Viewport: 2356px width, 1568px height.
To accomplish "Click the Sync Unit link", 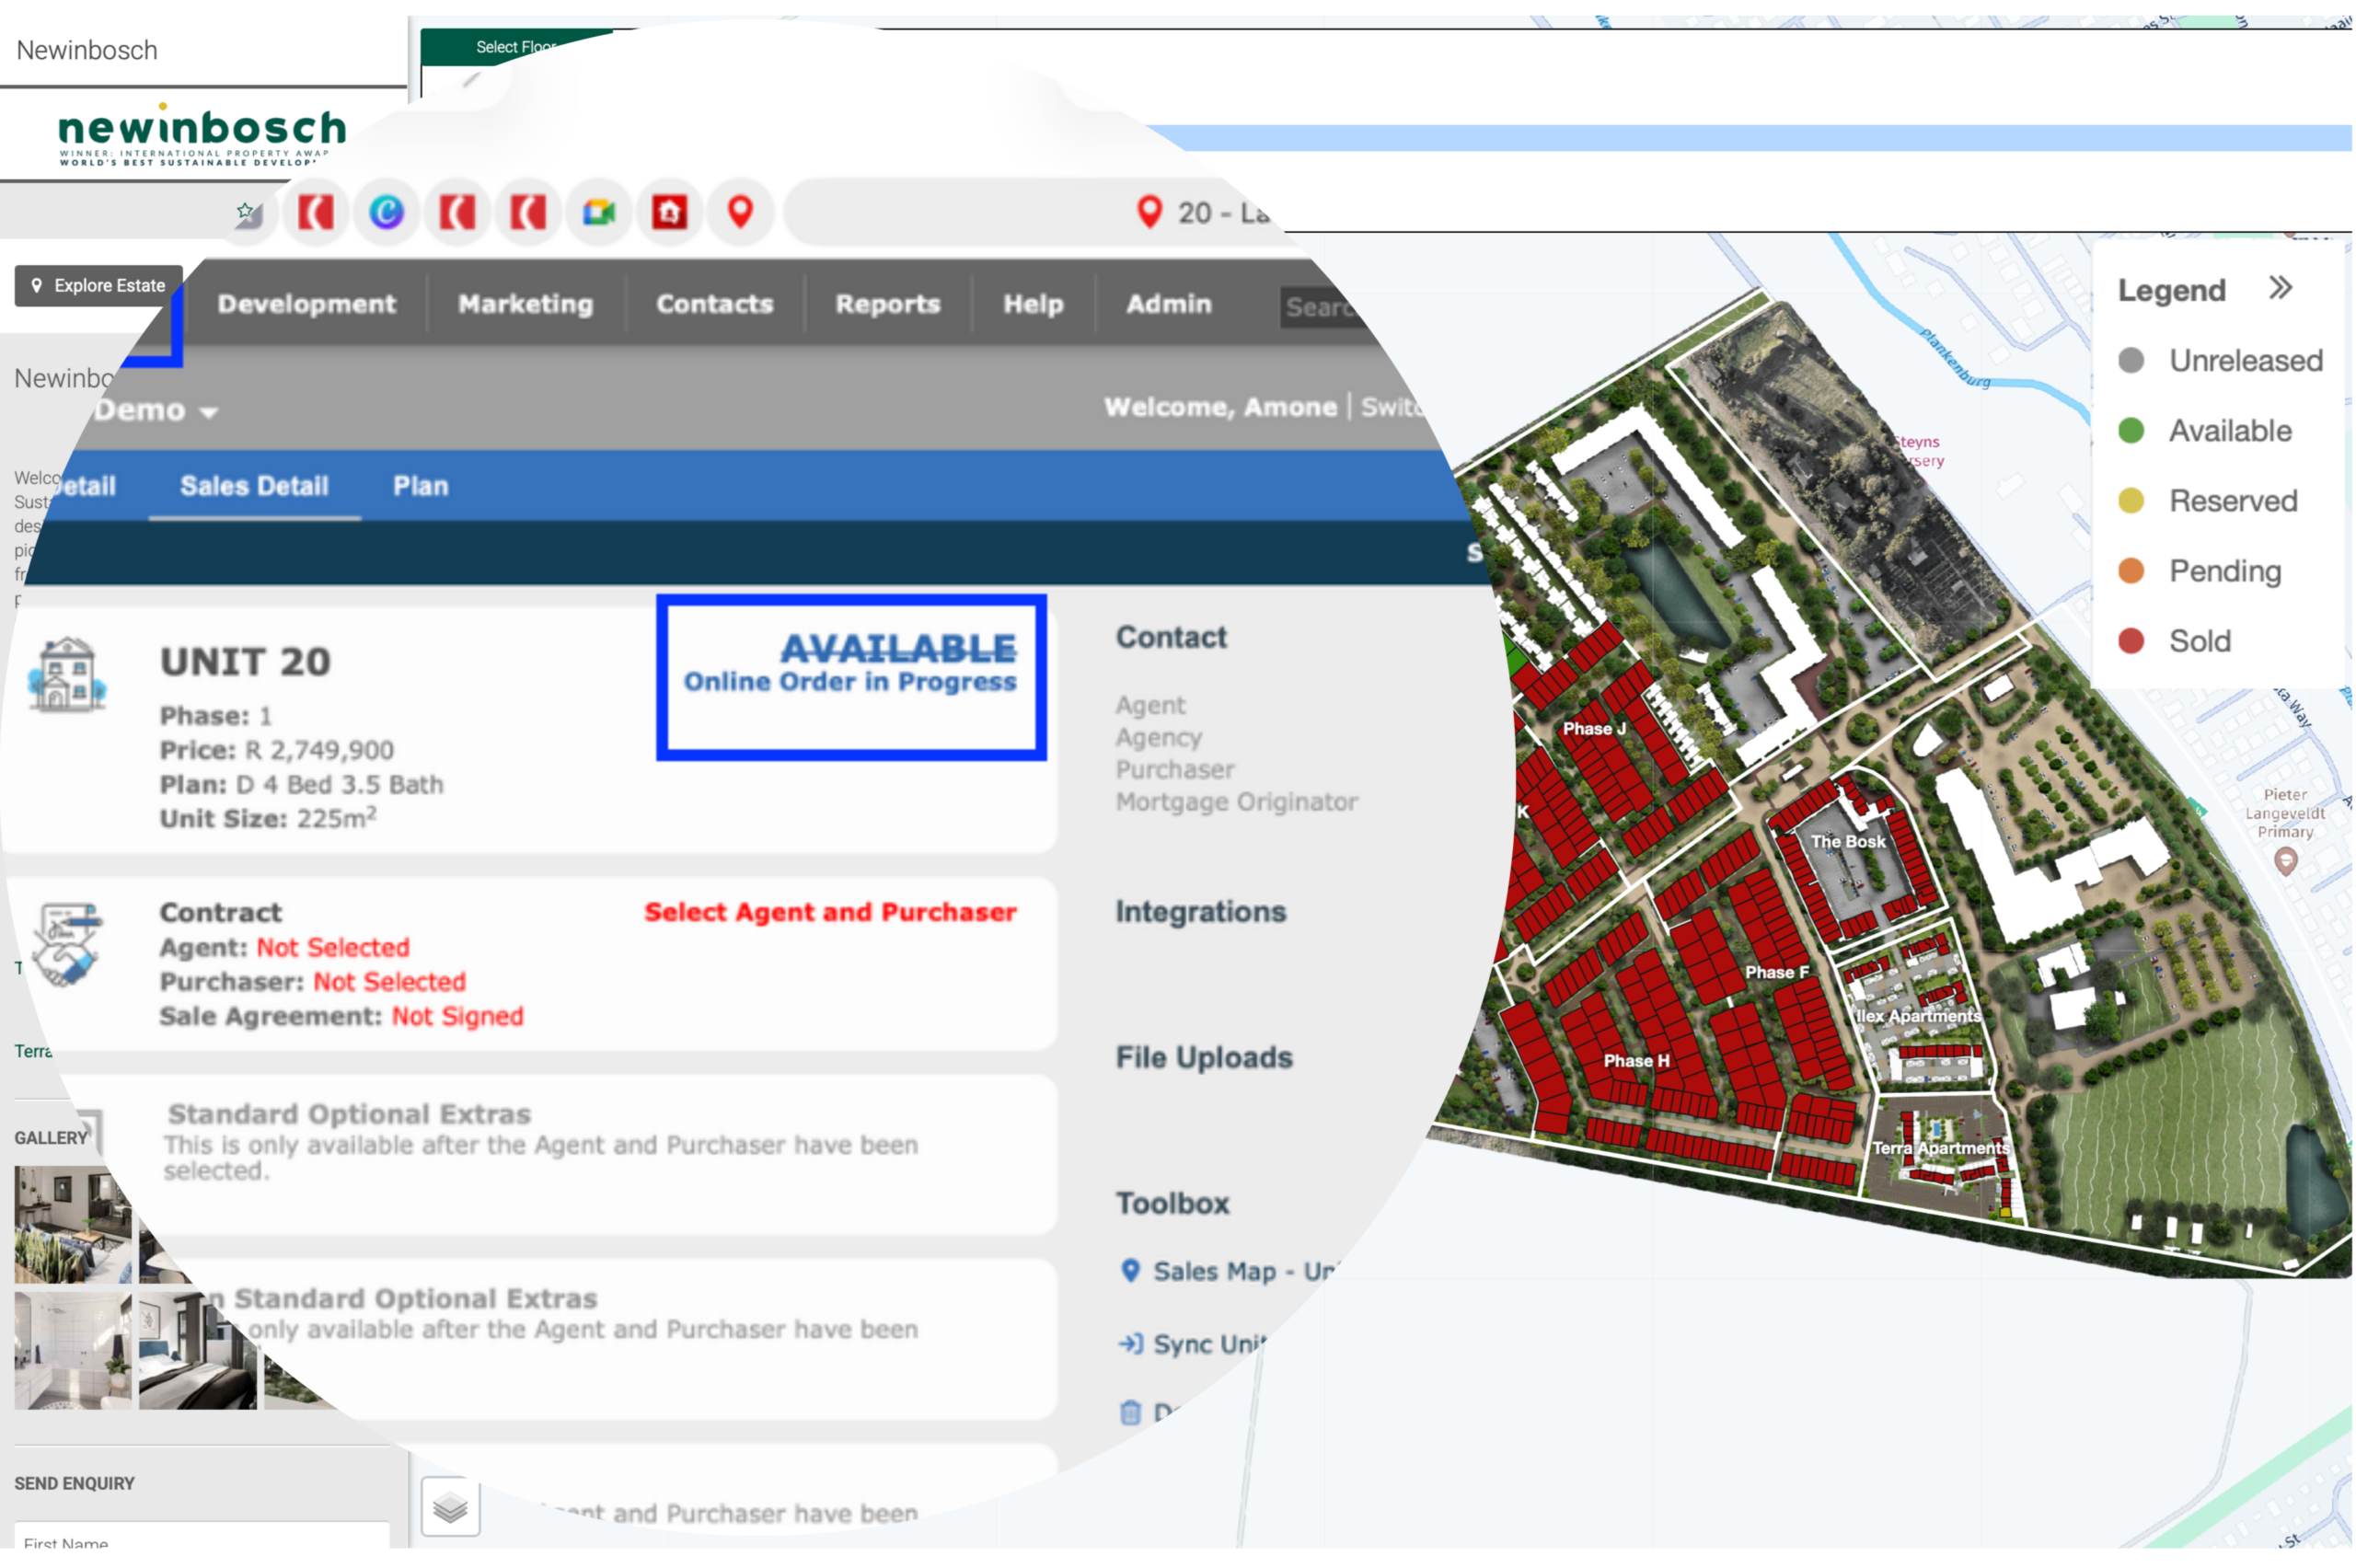I will coord(1193,1345).
